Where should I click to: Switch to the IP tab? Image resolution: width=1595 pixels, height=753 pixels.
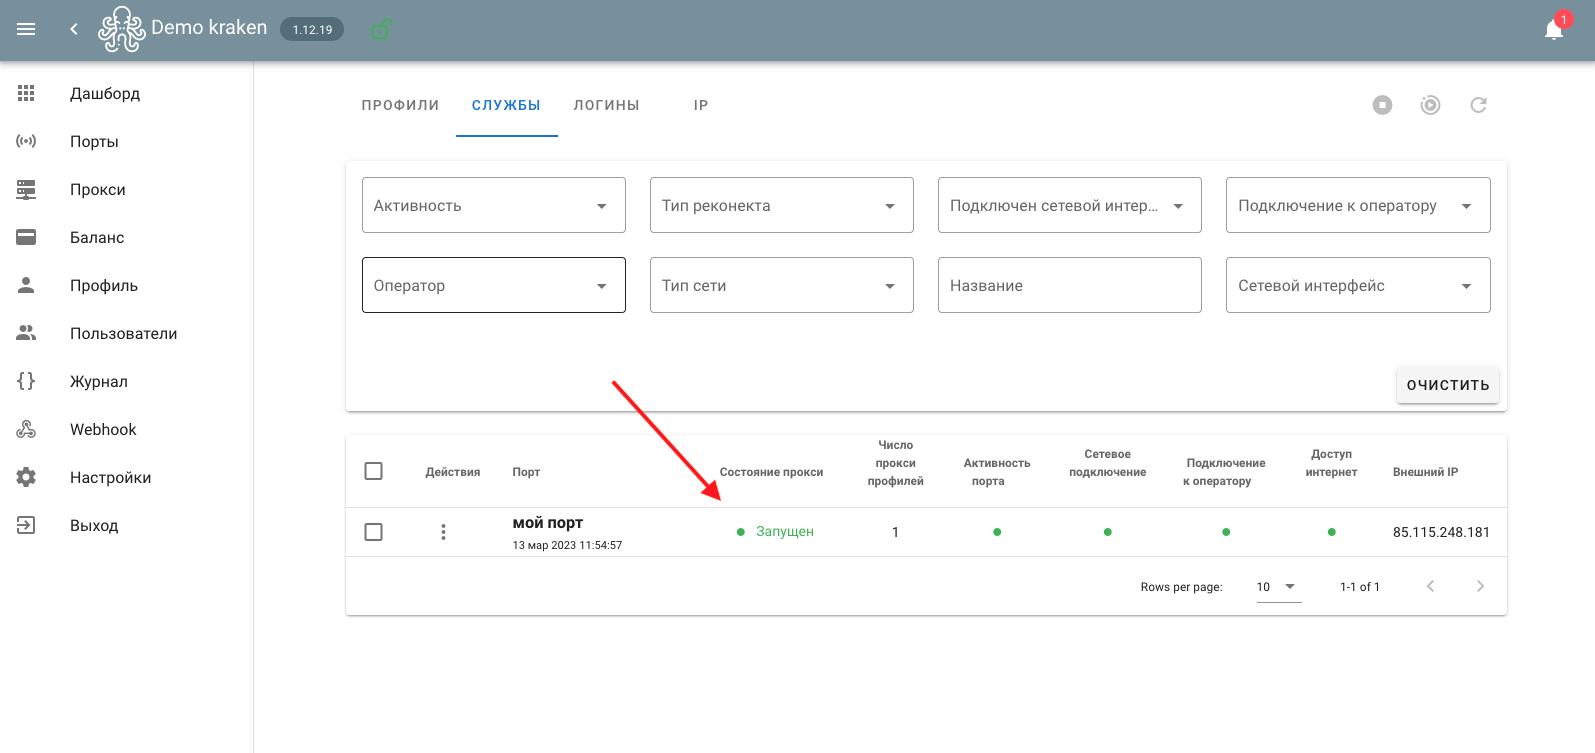click(x=701, y=105)
